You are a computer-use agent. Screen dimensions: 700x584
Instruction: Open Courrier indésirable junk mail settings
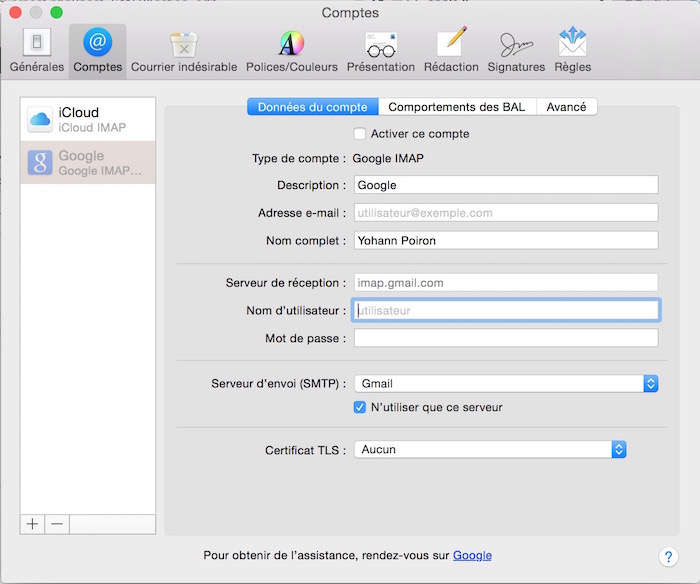click(184, 50)
